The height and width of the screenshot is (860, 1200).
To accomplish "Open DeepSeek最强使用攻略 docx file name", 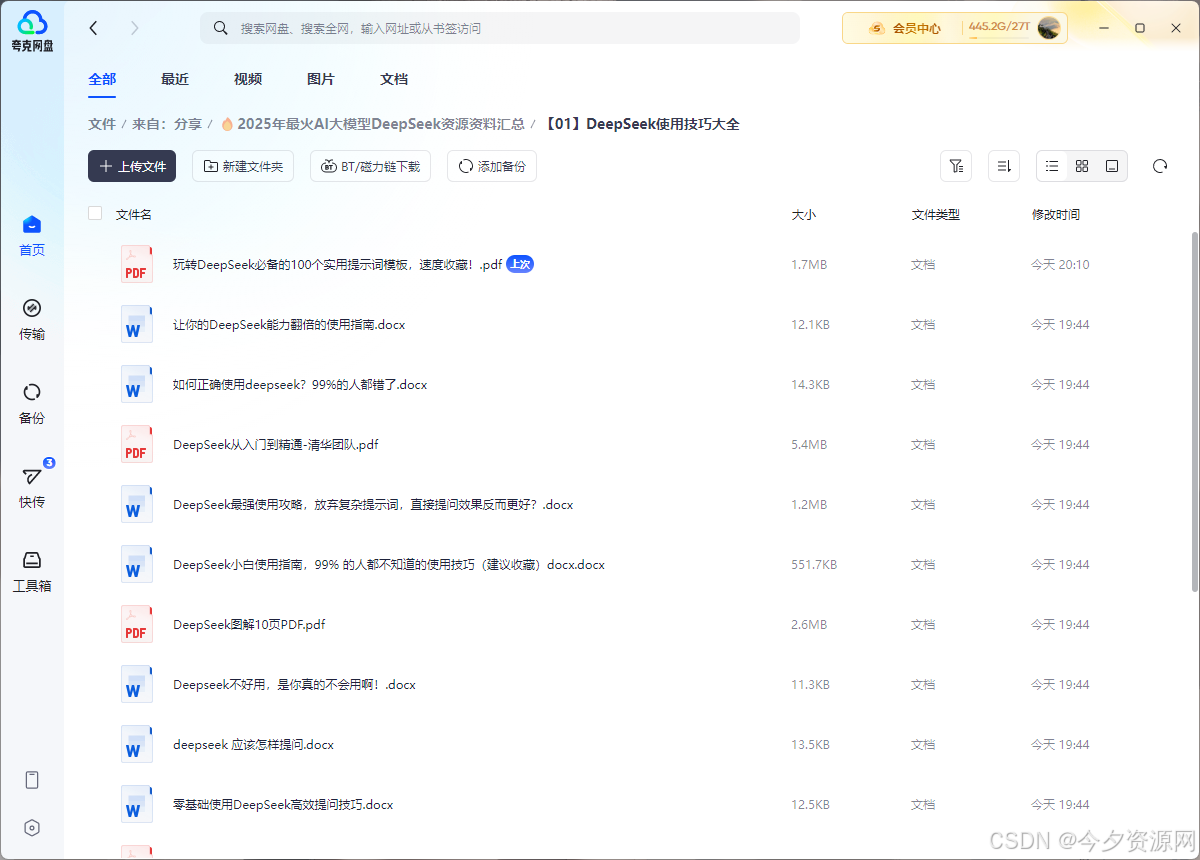I will tap(373, 505).
